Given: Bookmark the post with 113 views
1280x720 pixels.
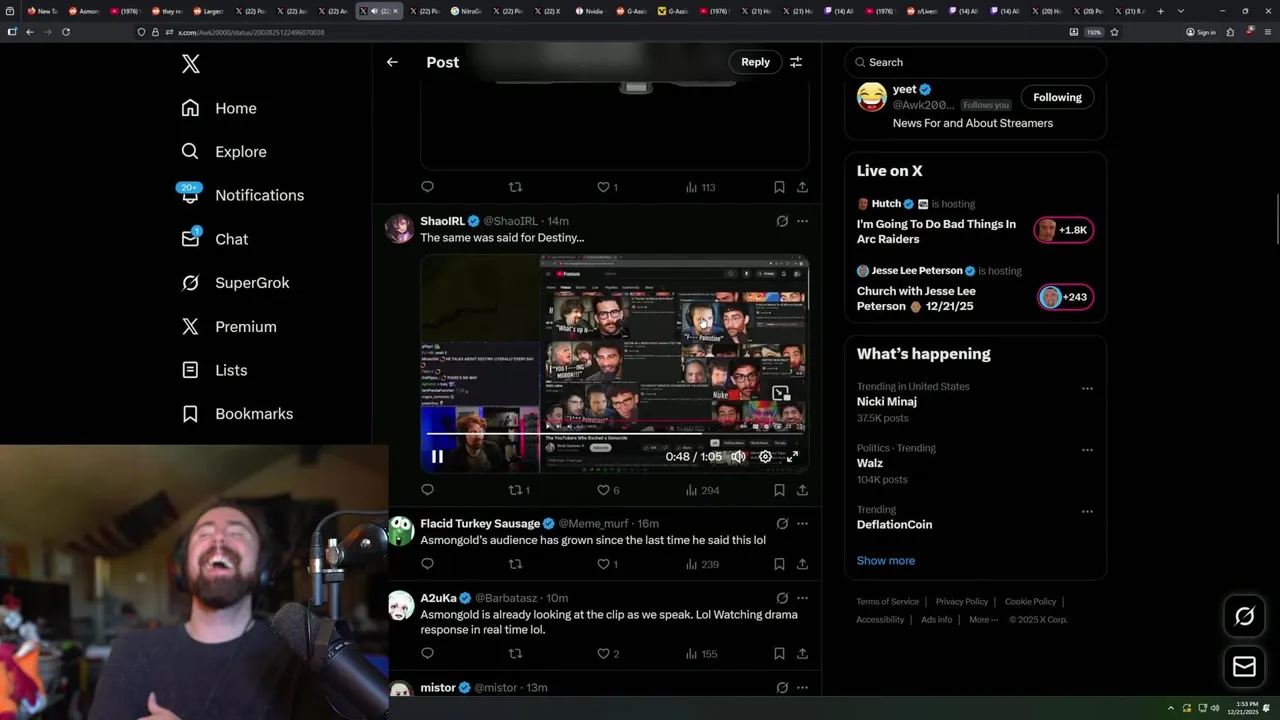Looking at the screenshot, I should (779, 187).
